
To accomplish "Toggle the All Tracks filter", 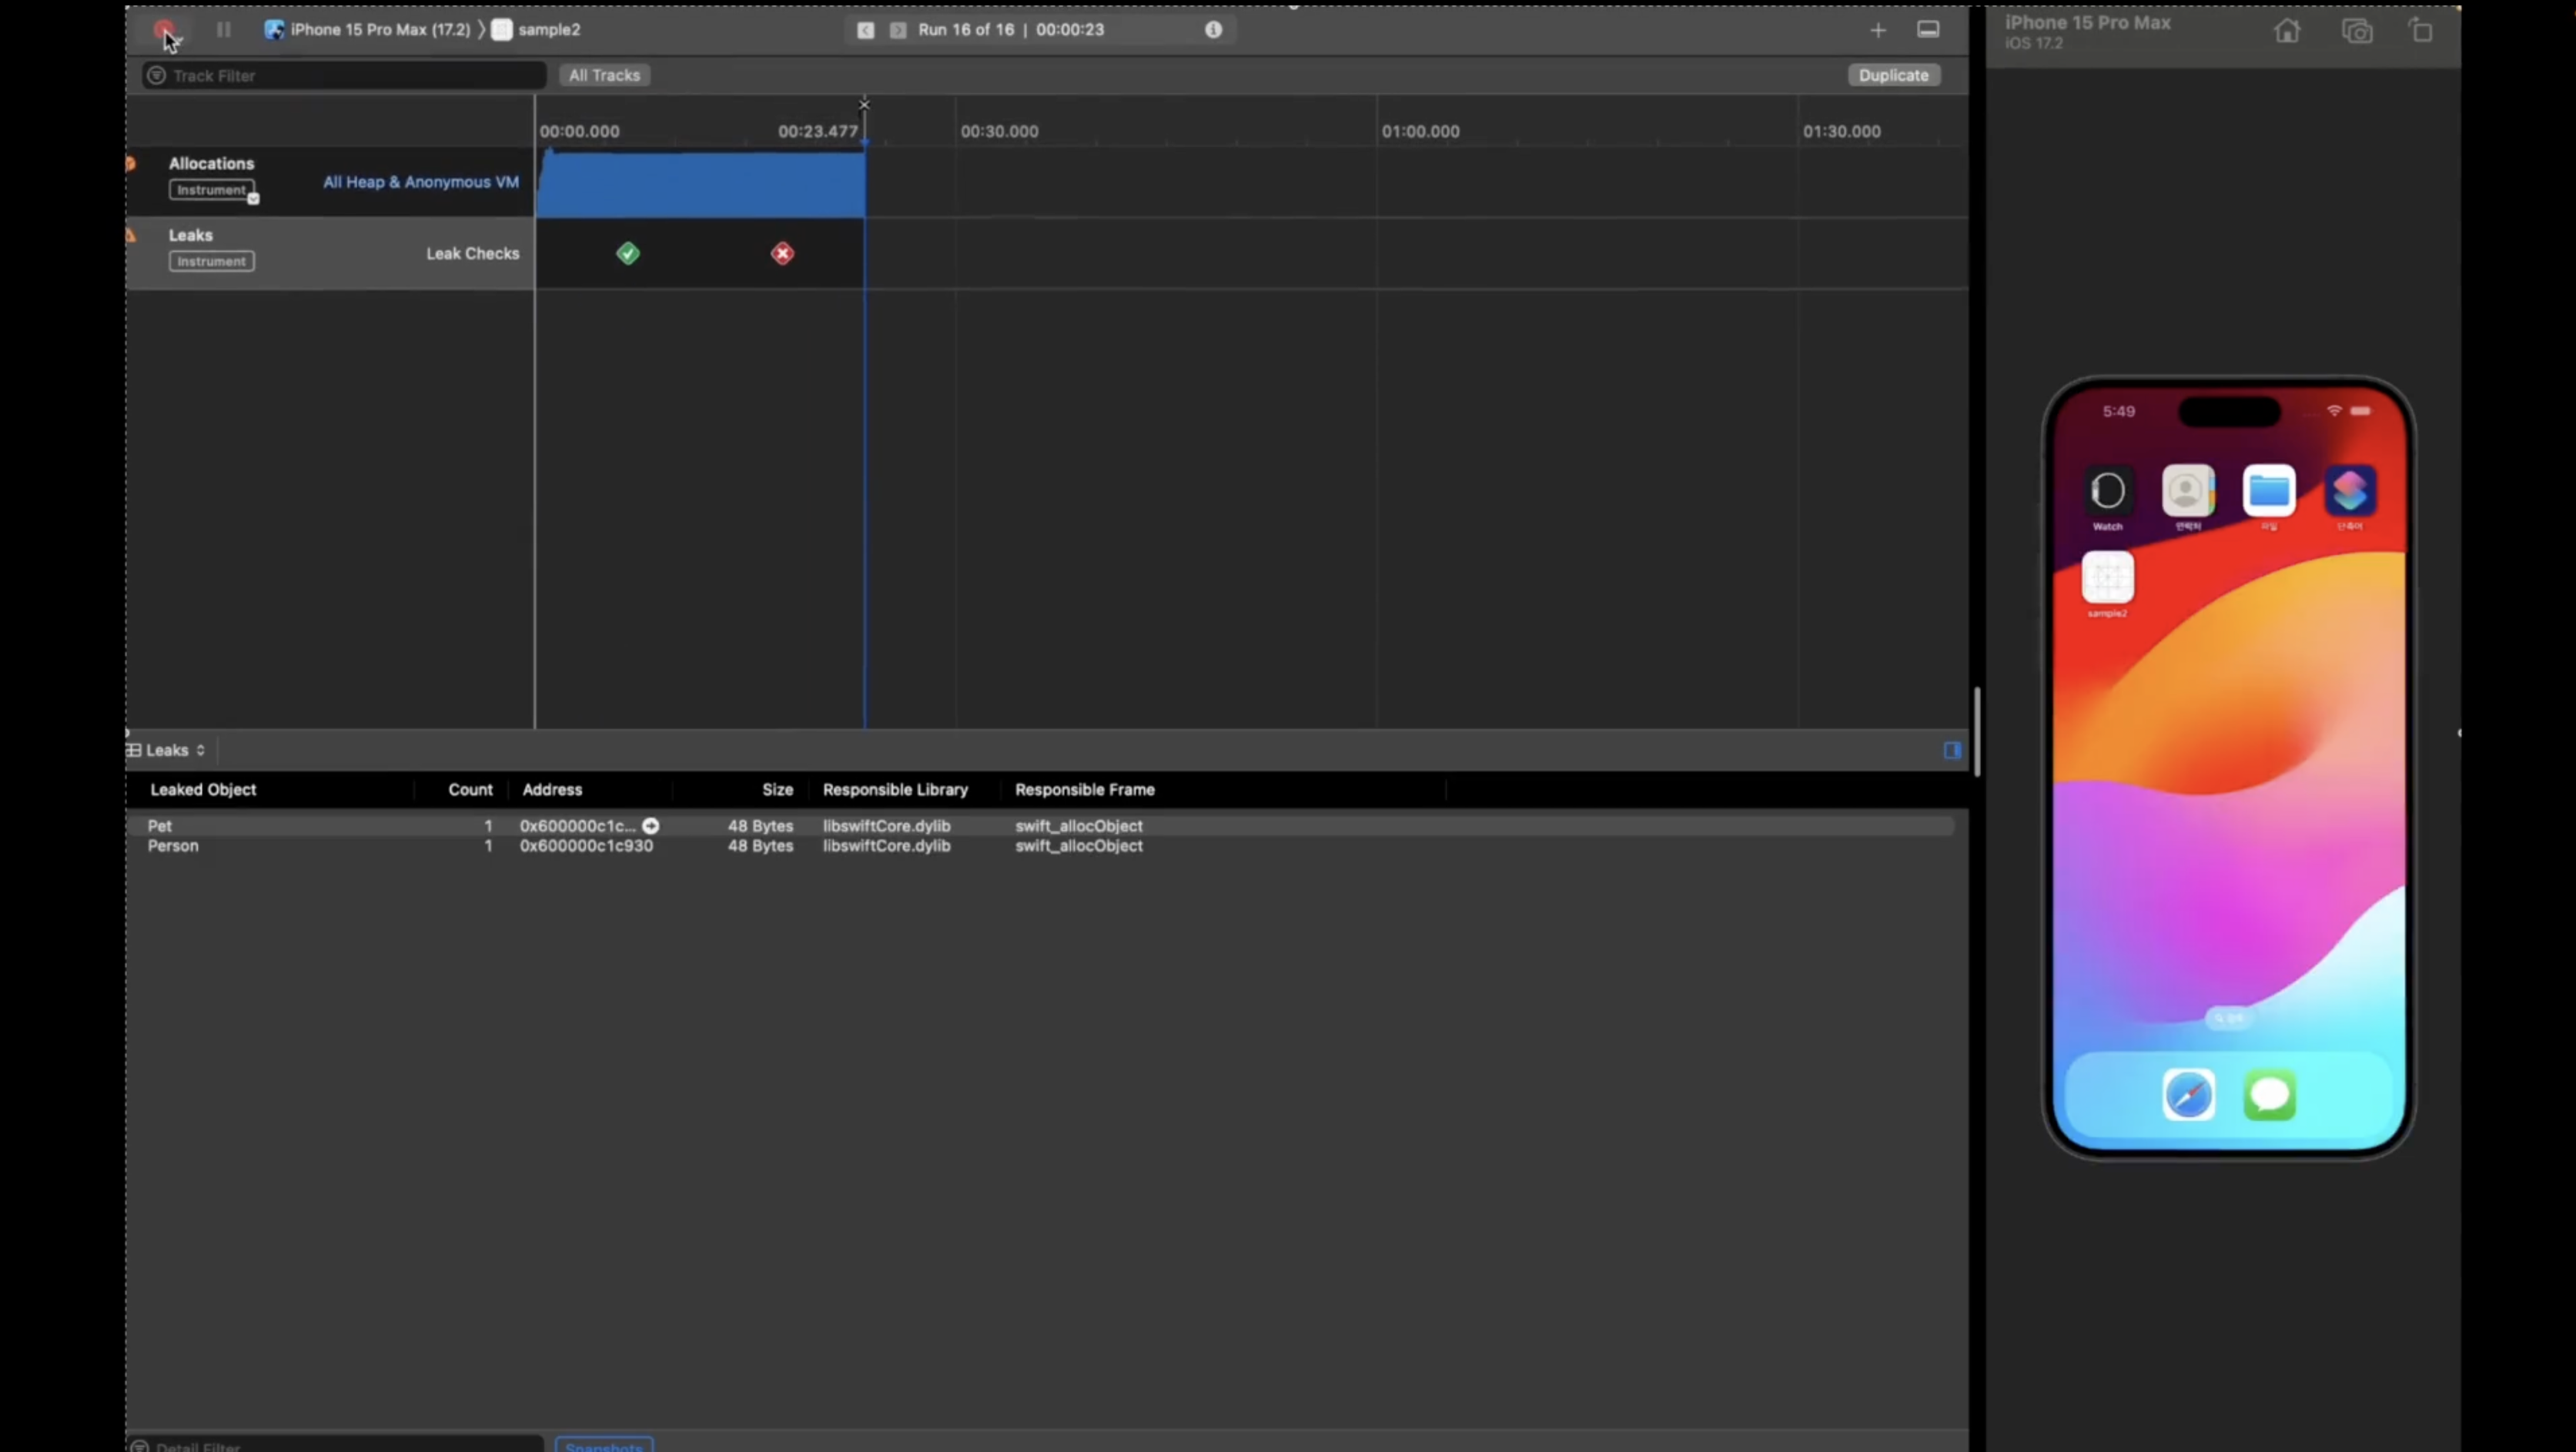I will (604, 75).
